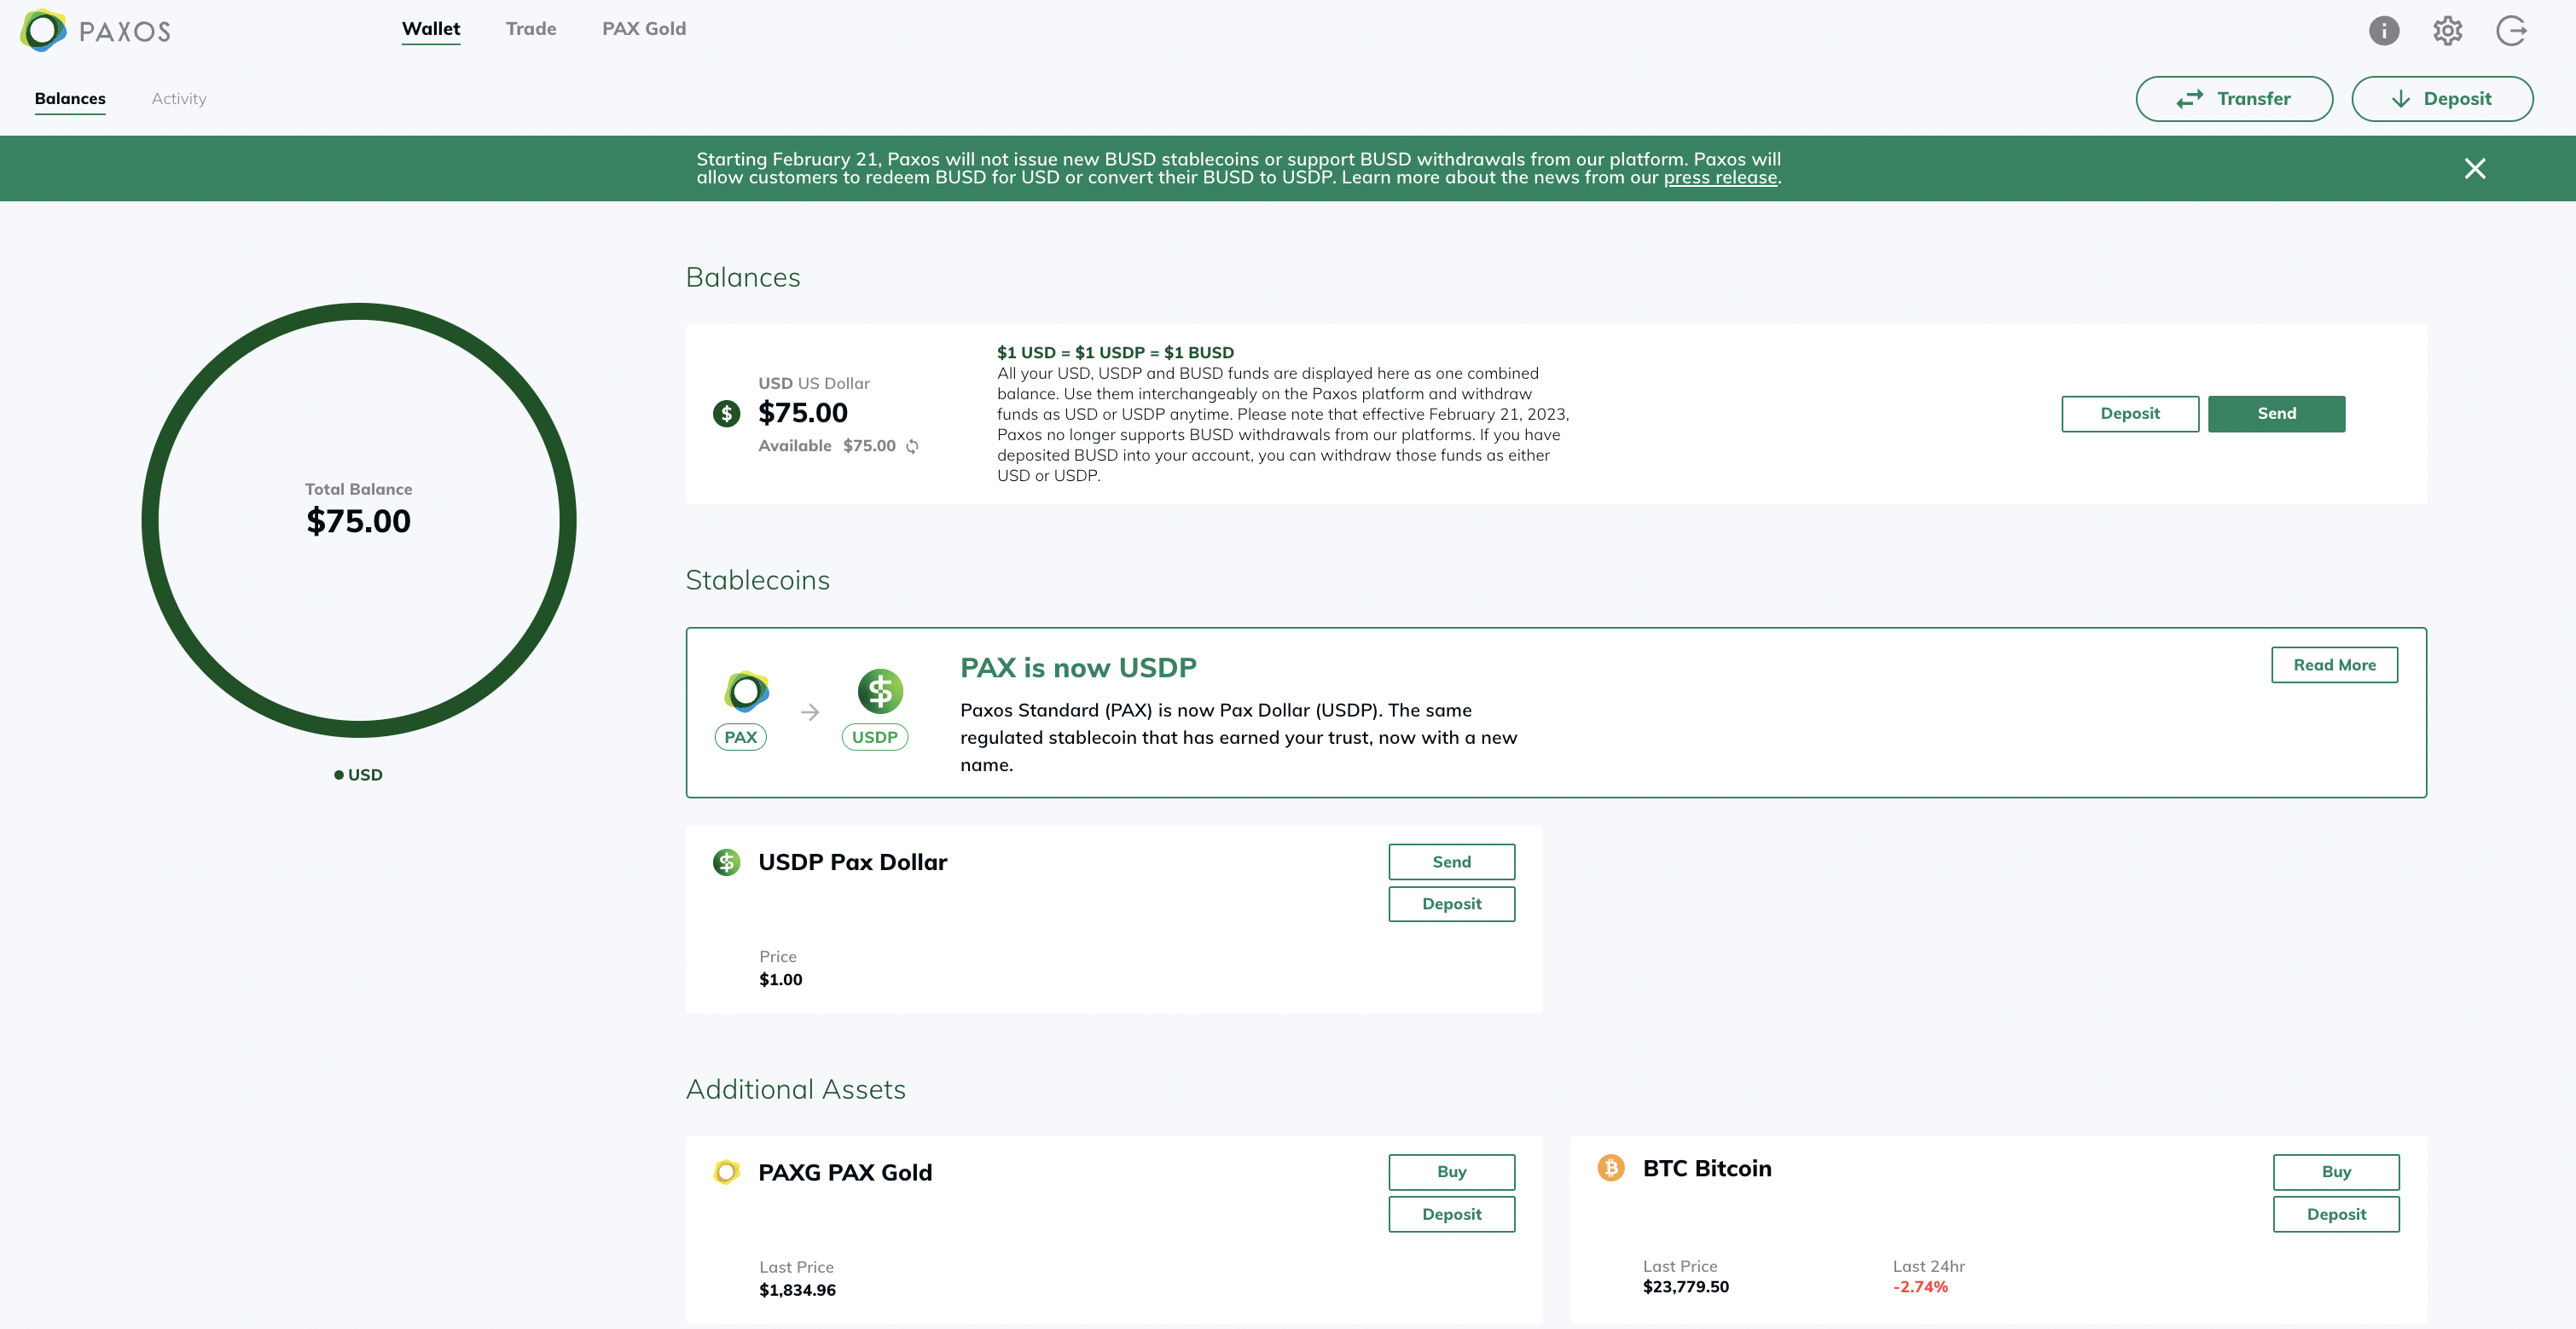The image size is (2576, 1329).
Task: Click the USDP Pax Dollar coin icon
Action: point(726,862)
